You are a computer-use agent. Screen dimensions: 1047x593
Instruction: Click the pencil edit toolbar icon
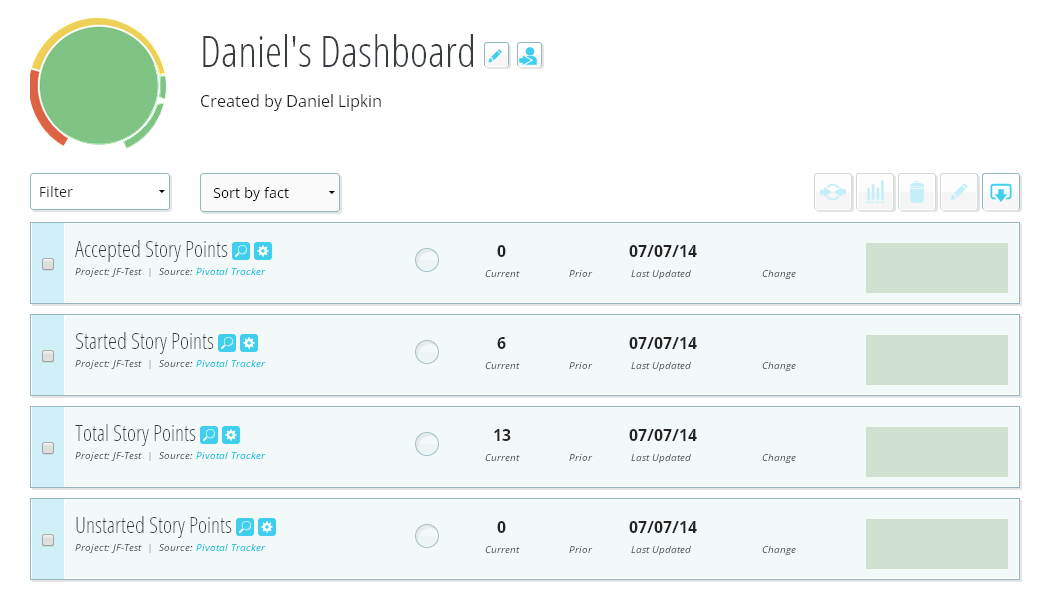click(958, 192)
